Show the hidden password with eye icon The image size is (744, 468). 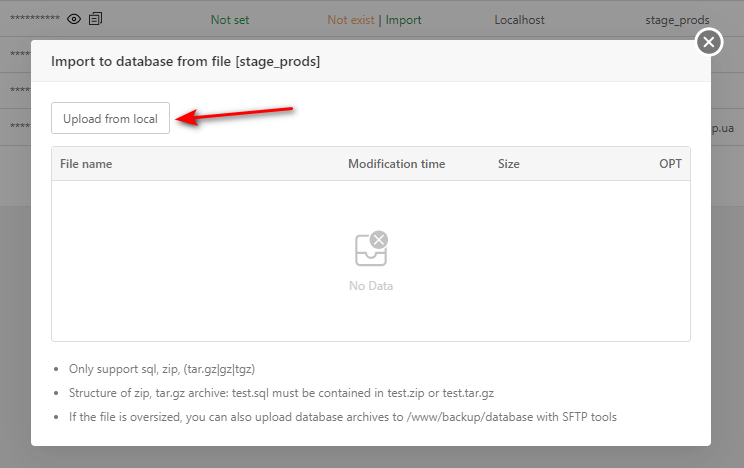(74, 19)
